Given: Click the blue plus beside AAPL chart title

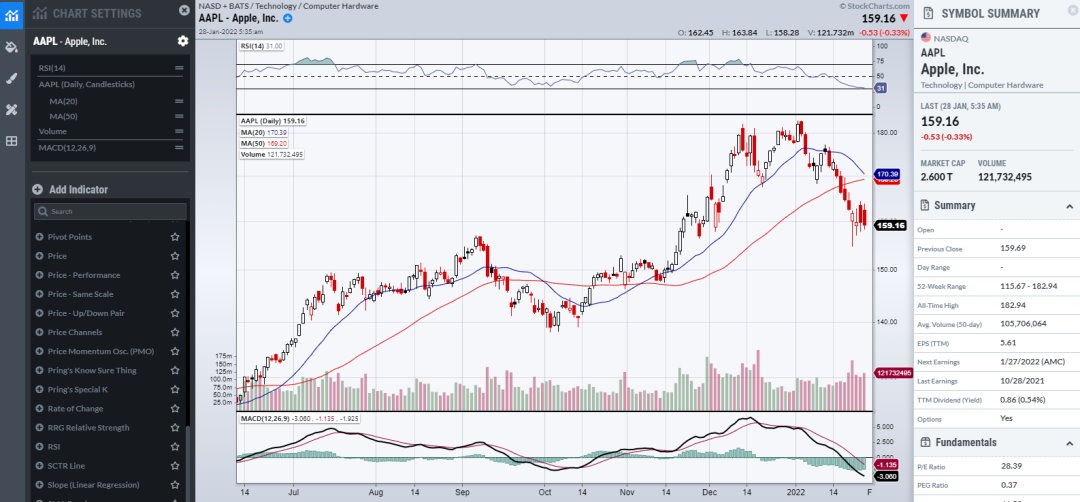Looking at the screenshot, I should 288,18.
